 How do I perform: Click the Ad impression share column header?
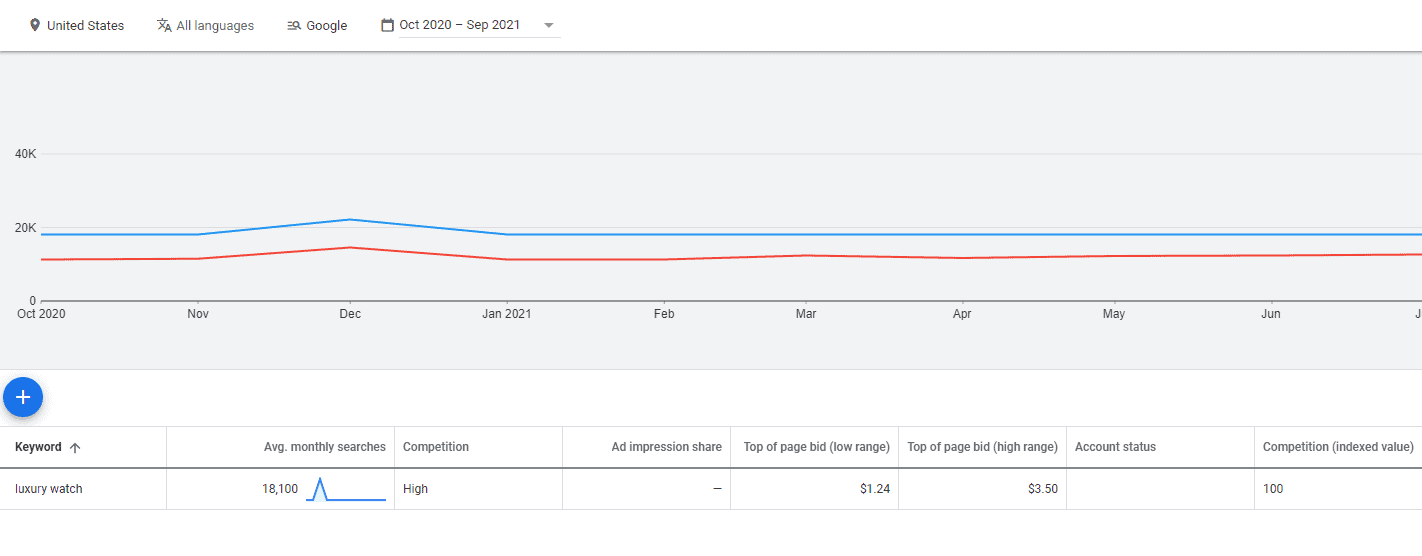tap(666, 447)
